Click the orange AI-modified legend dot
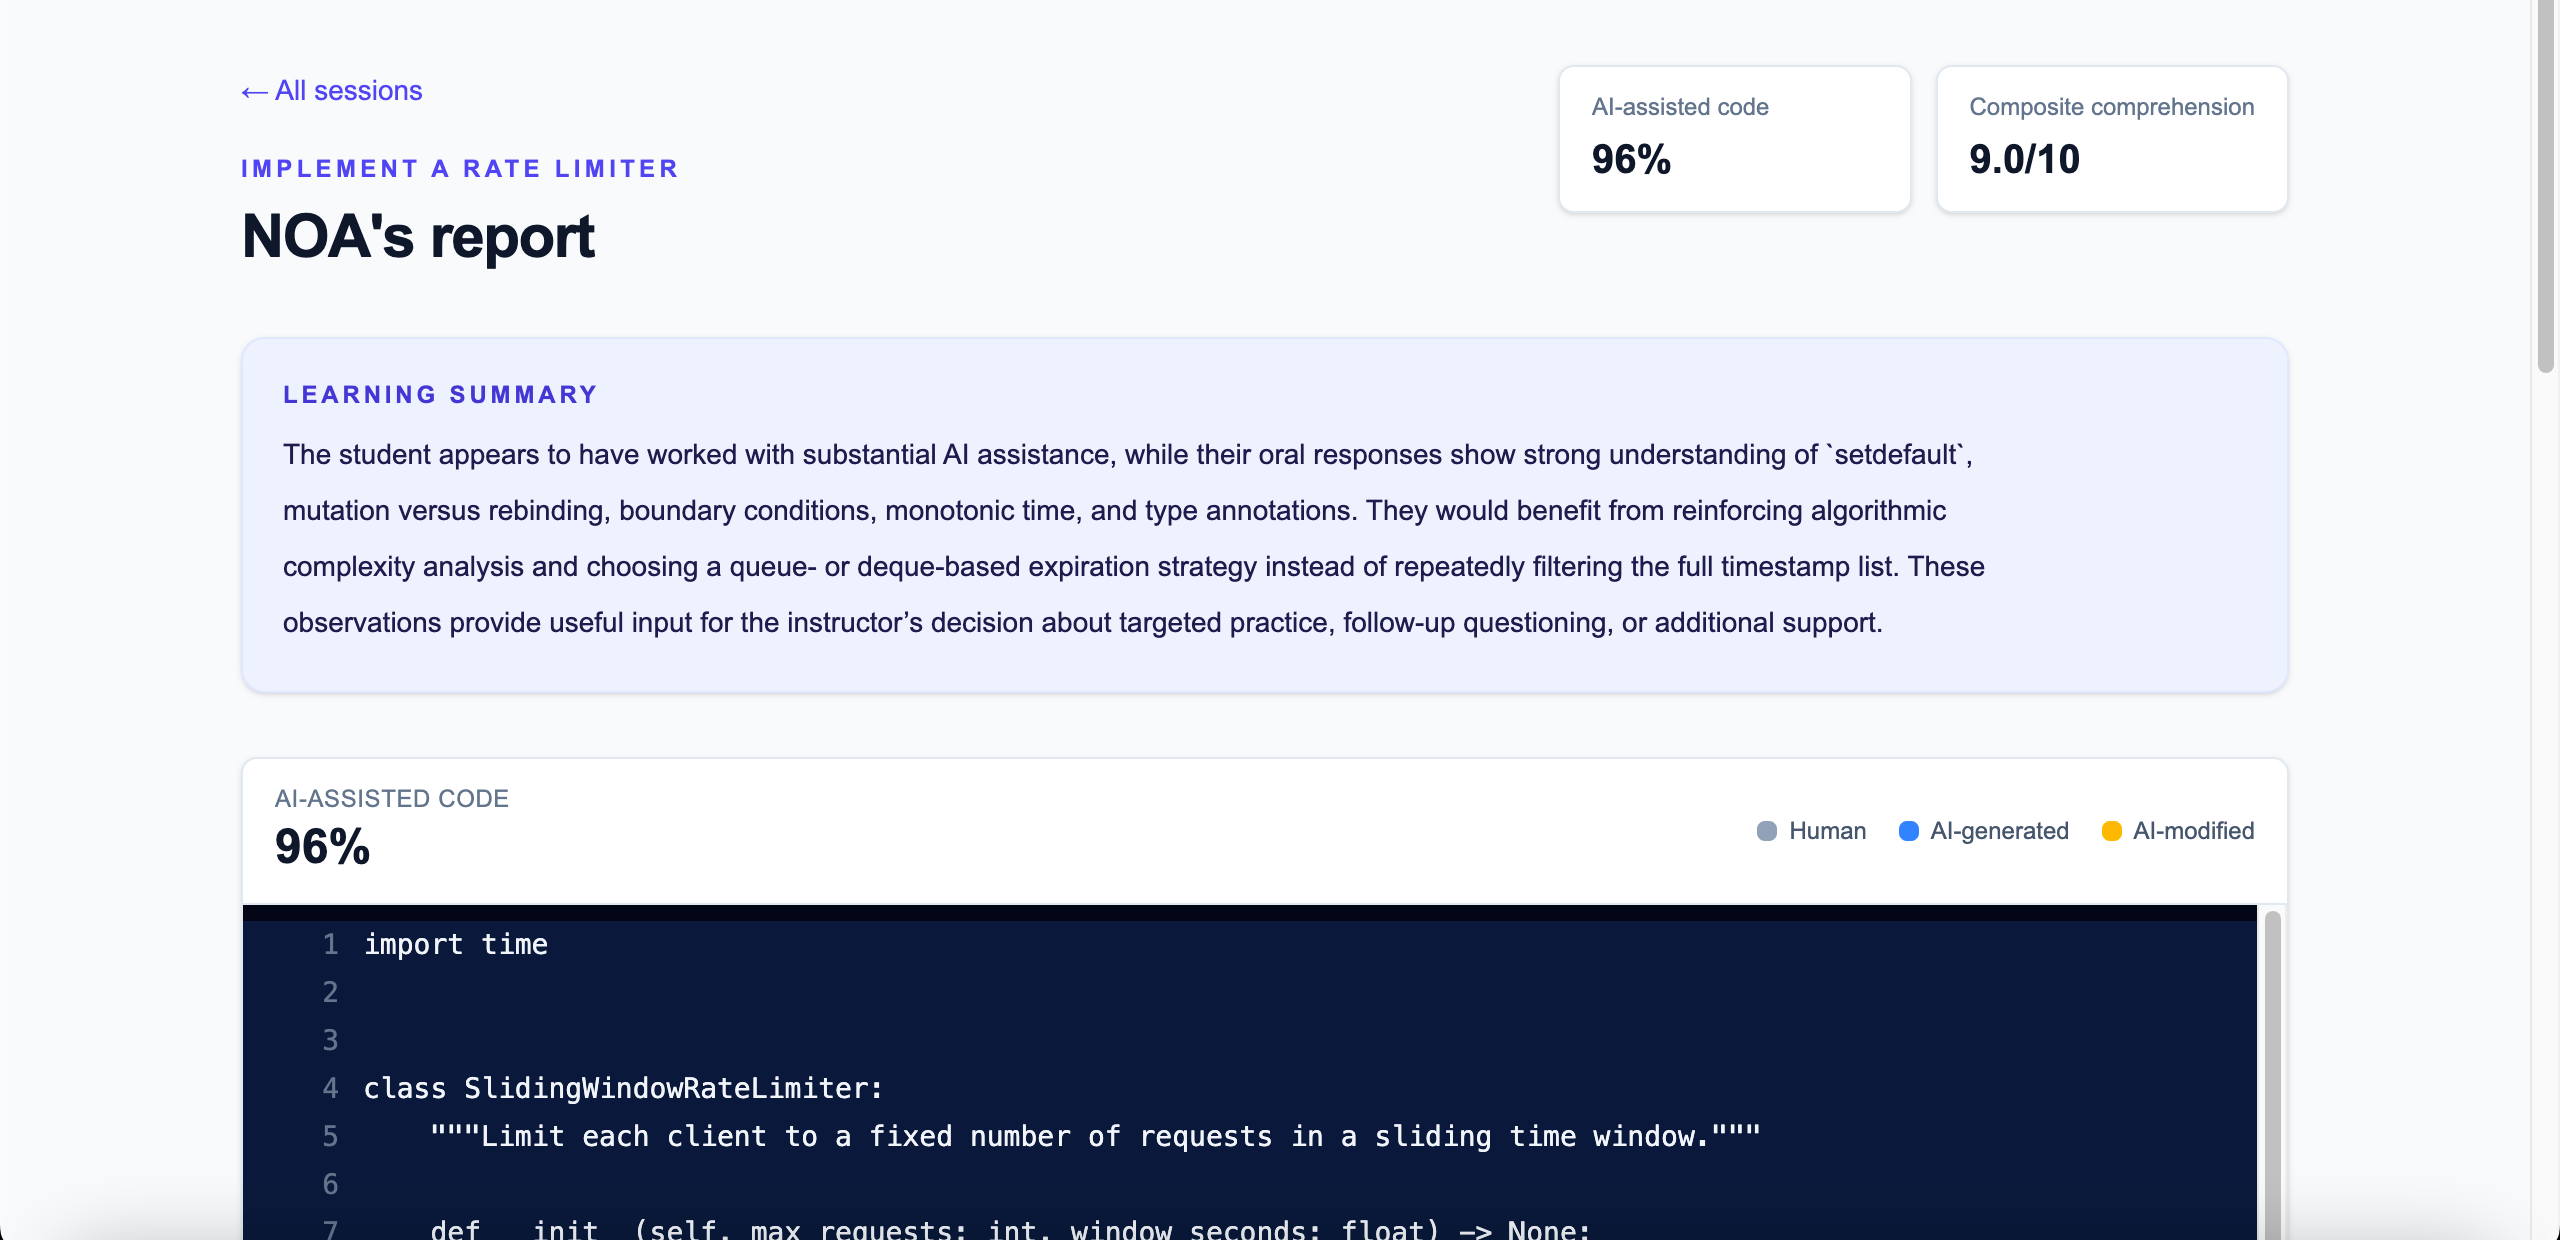This screenshot has height=1240, width=2560. [2112, 831]
